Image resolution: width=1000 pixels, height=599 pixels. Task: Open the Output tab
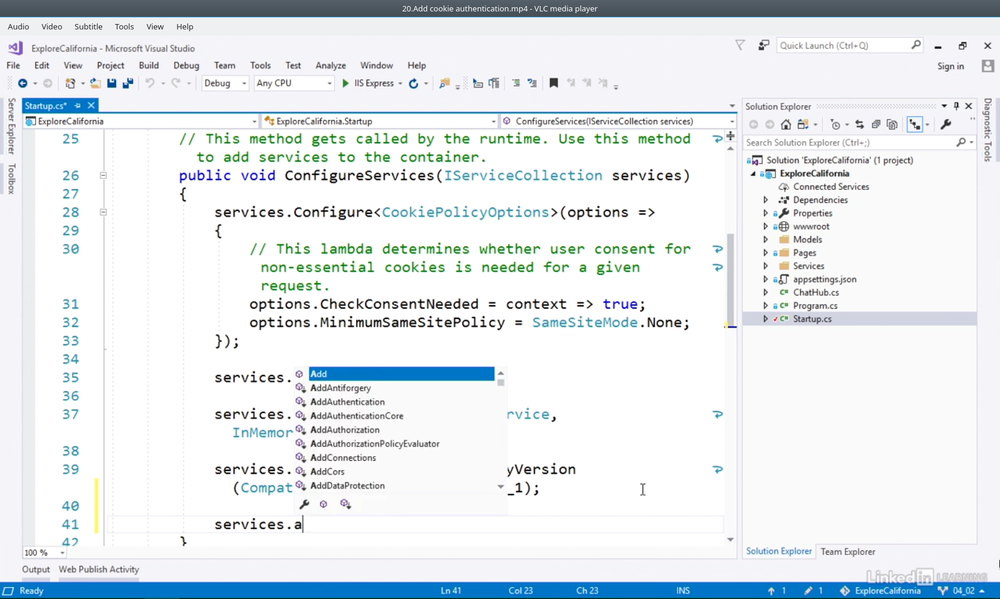(36, 569)
